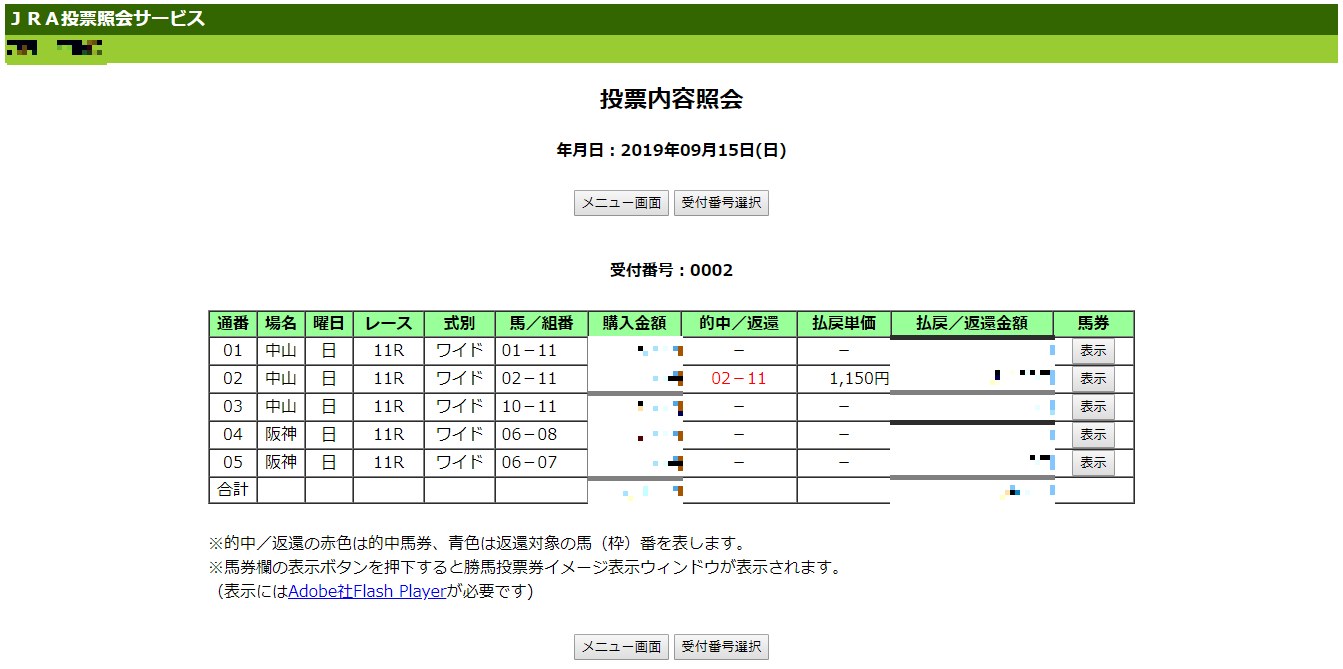Click ワイド bet type in row 03
Image resolution: width=1343 pixels, height=669 pixels.
459,407
